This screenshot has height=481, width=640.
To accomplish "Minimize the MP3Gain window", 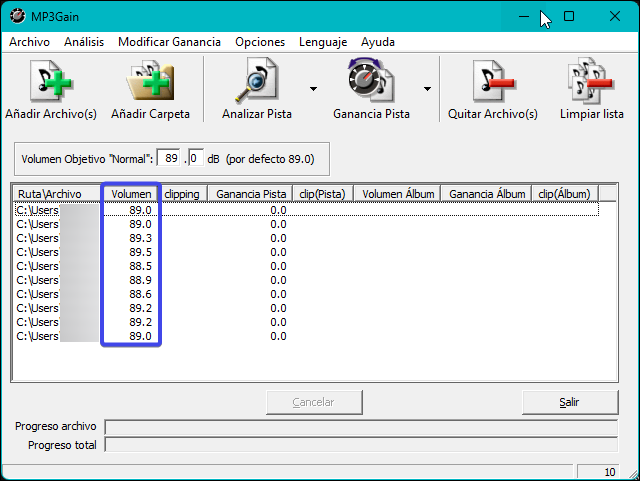I will (x=524, y=16).
